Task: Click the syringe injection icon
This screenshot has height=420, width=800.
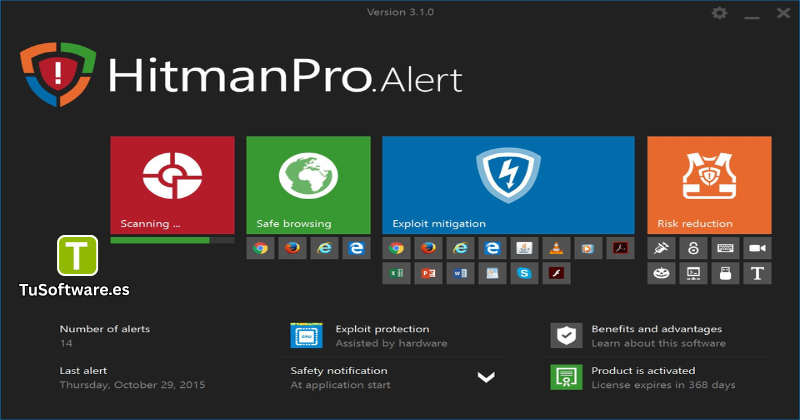Action: point(661,249)
